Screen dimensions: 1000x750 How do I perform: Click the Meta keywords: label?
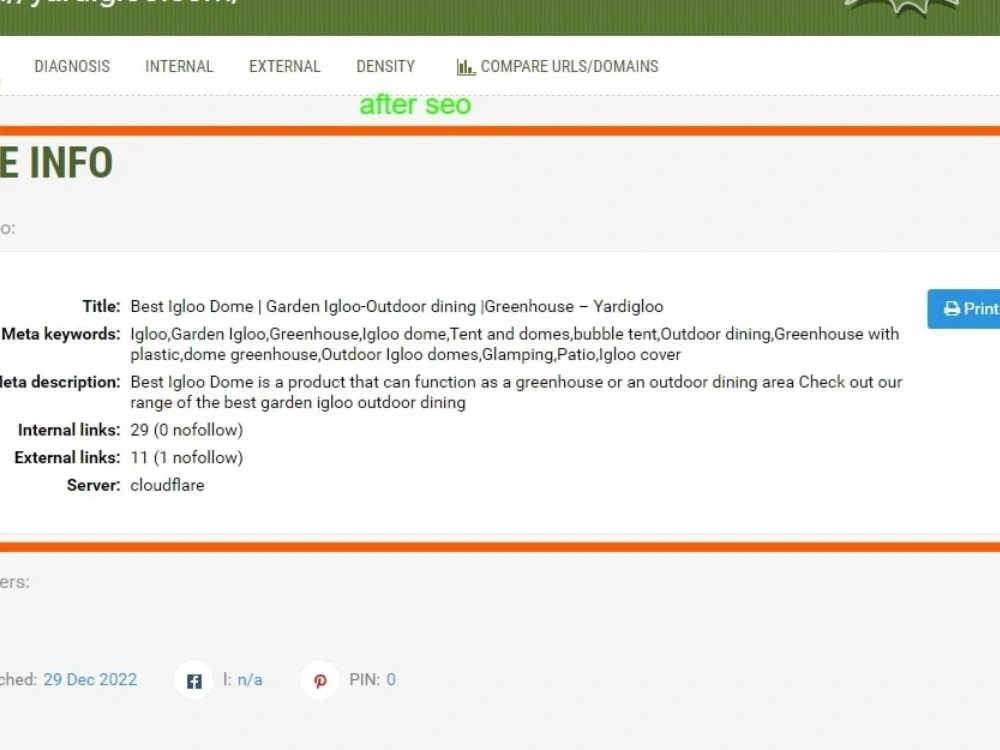(61, 334)
